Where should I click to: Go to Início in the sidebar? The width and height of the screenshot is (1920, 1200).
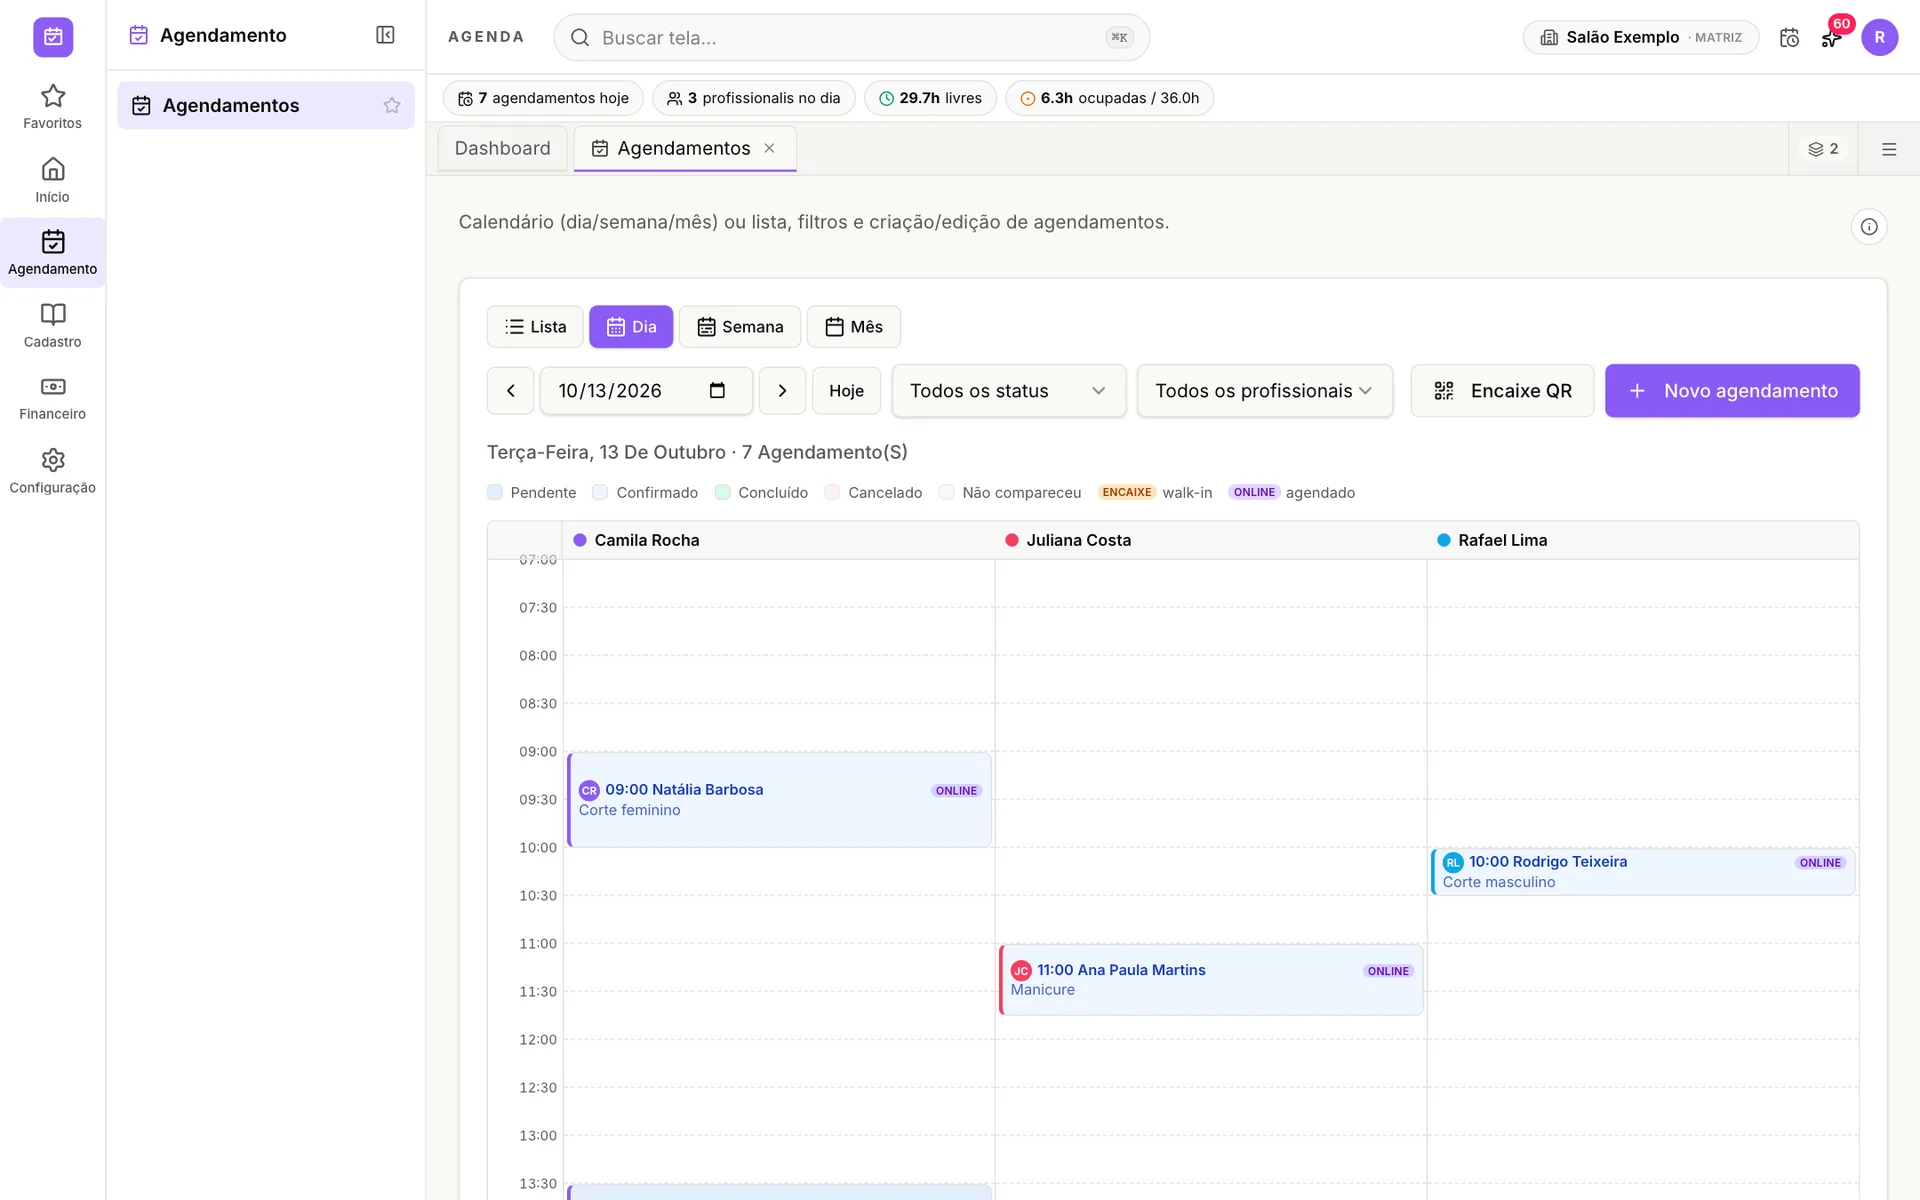click(x=53, y=180)
